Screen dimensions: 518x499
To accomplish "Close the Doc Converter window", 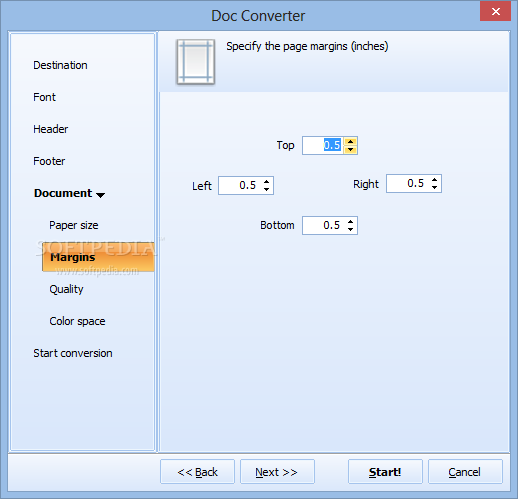I will click(496, 12).
